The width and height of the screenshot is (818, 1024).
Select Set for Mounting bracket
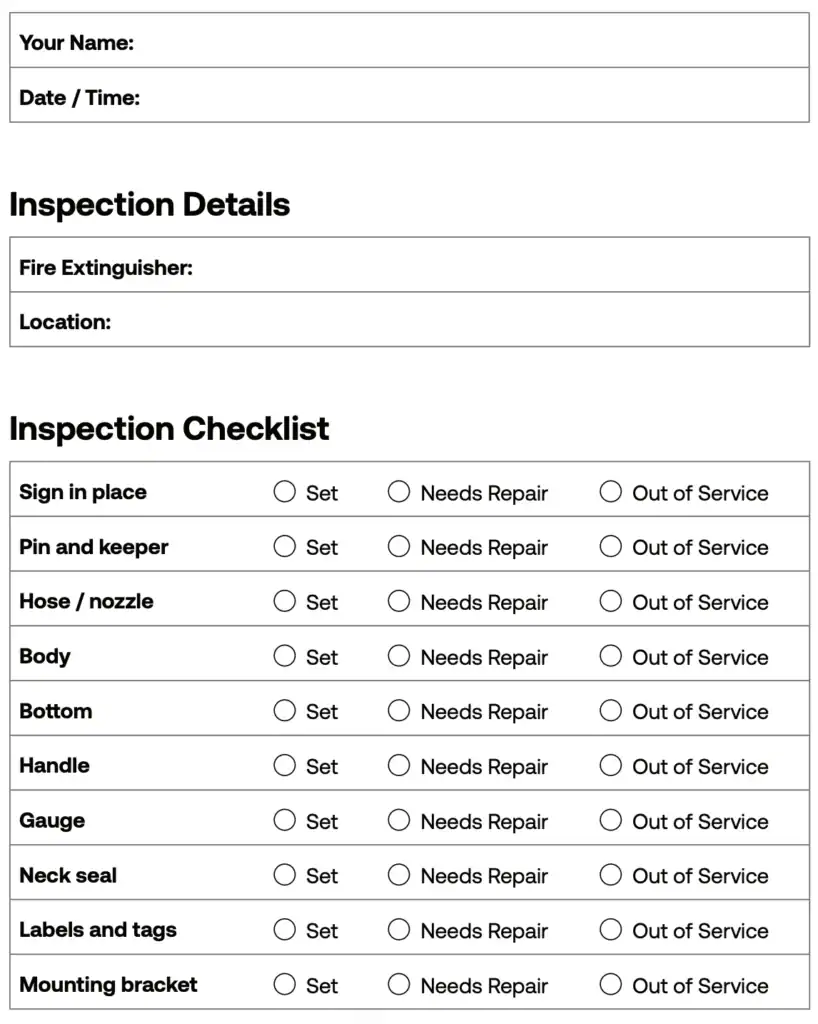285,984
